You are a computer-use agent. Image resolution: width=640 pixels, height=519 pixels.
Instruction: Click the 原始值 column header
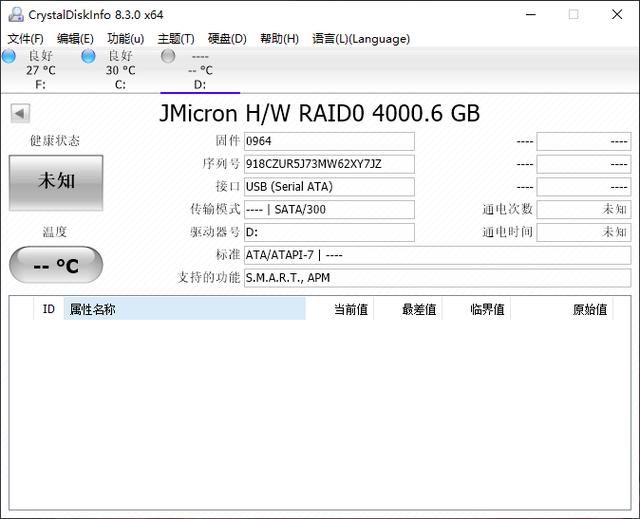click(x=562, y=309)
